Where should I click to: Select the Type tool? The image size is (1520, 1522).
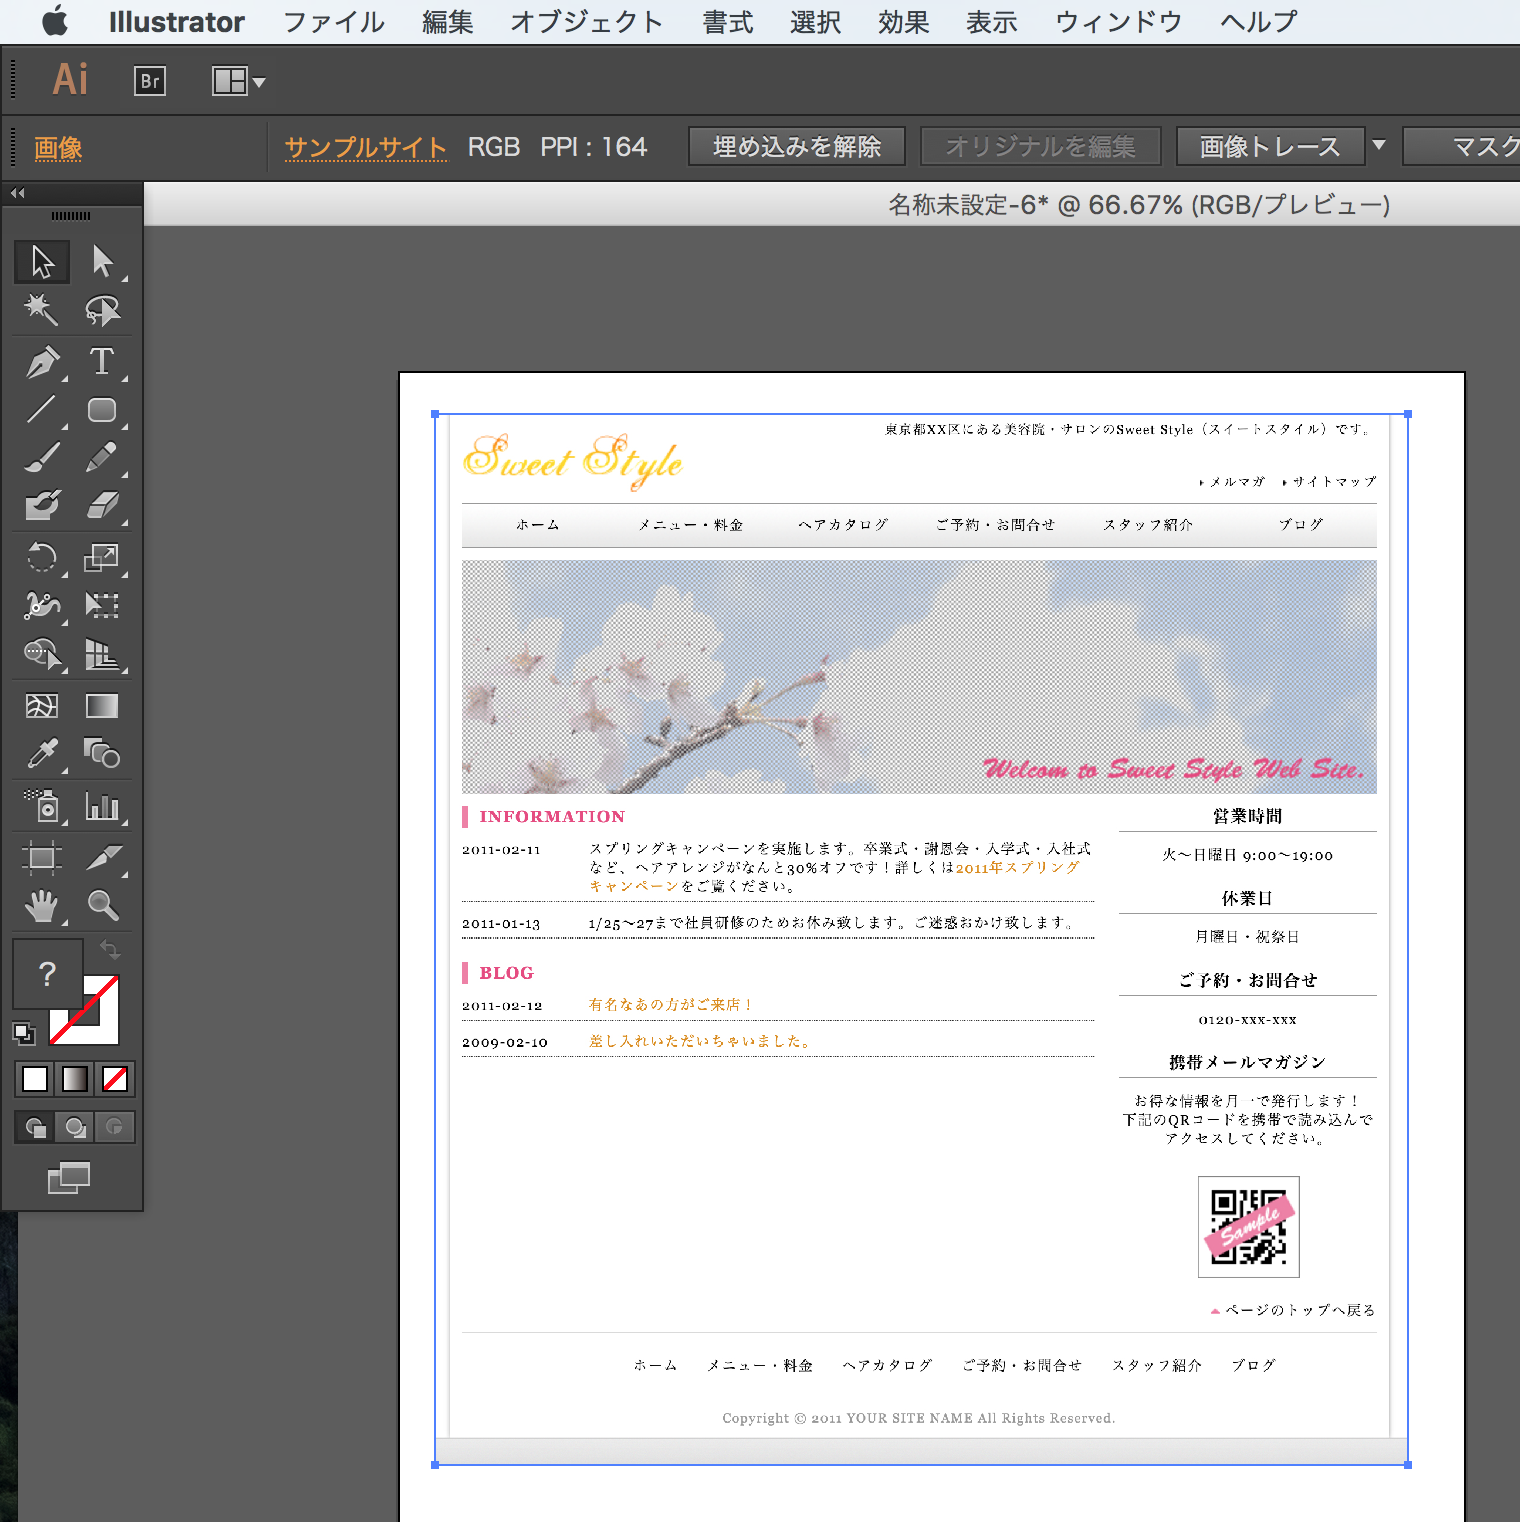(x=102, y=362)
